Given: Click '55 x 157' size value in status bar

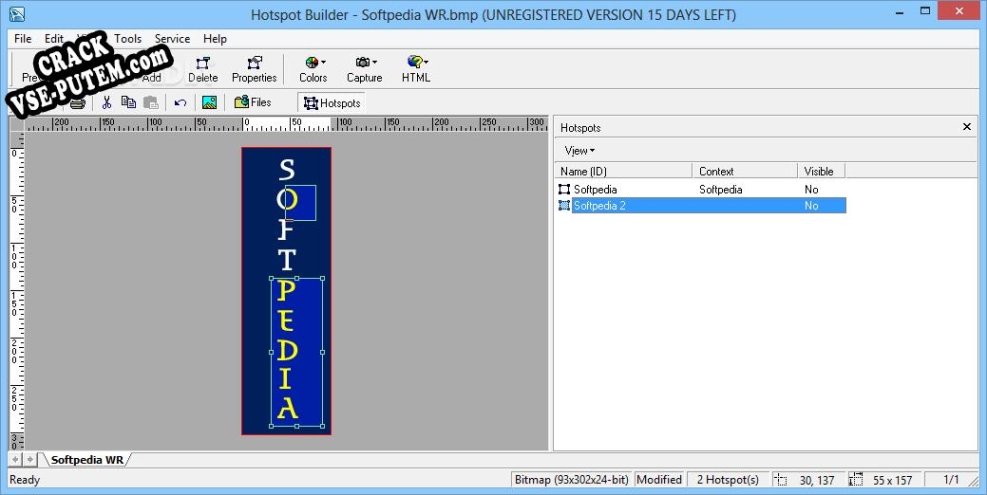Looking at the screenshot, I should click(892, 480).
